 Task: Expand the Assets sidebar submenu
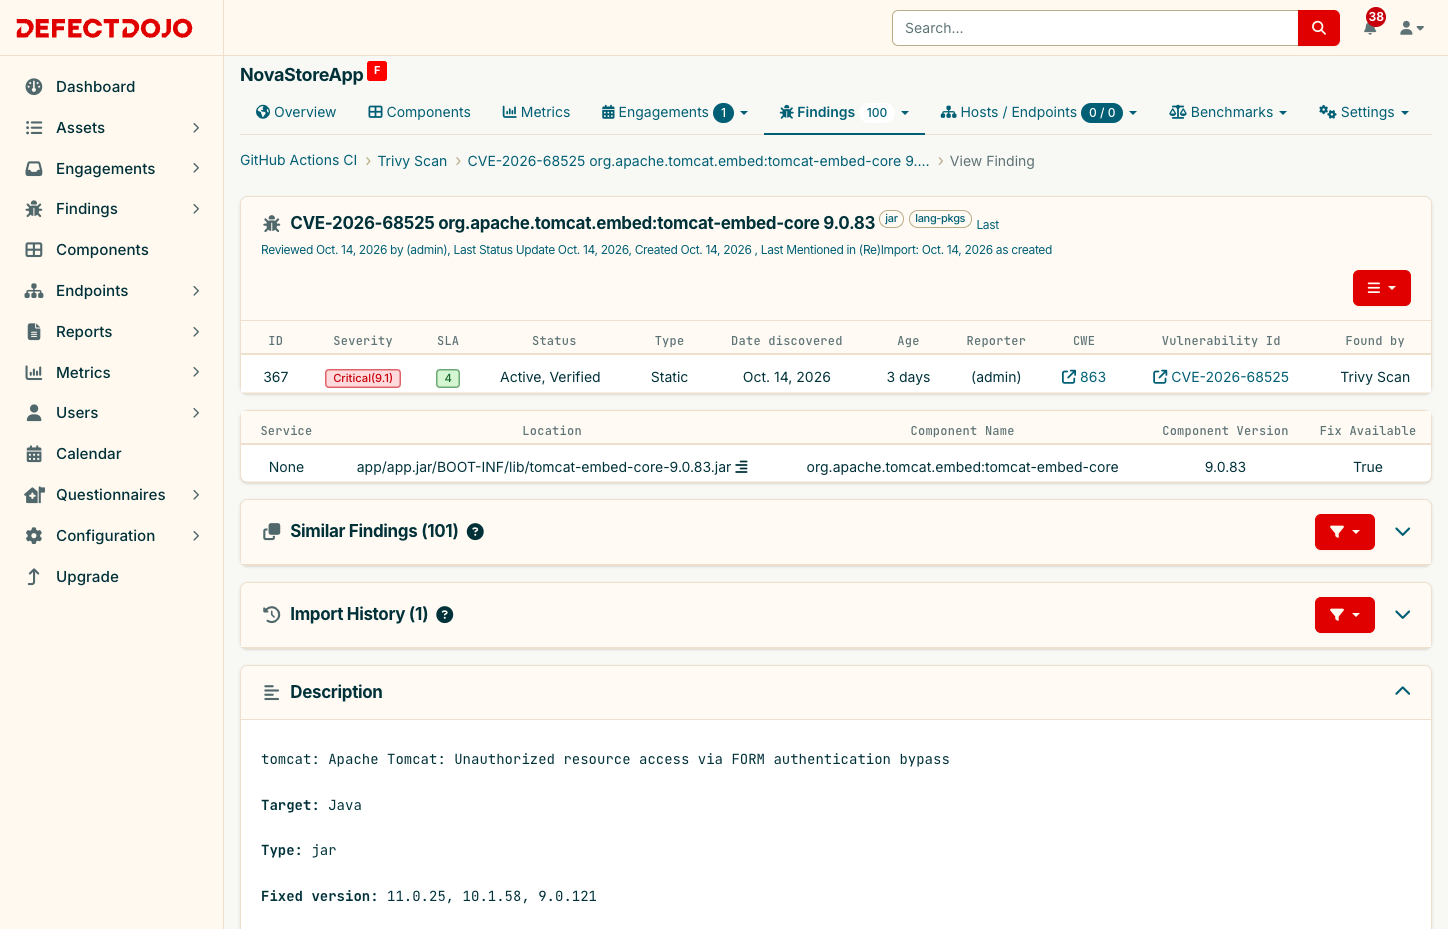196,128
